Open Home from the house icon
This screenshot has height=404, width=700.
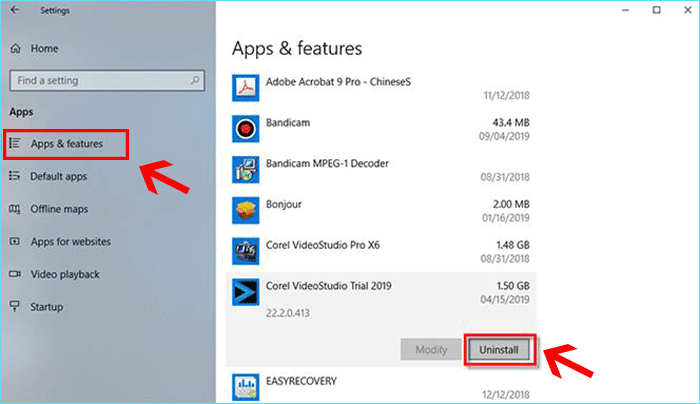point(16,48)
